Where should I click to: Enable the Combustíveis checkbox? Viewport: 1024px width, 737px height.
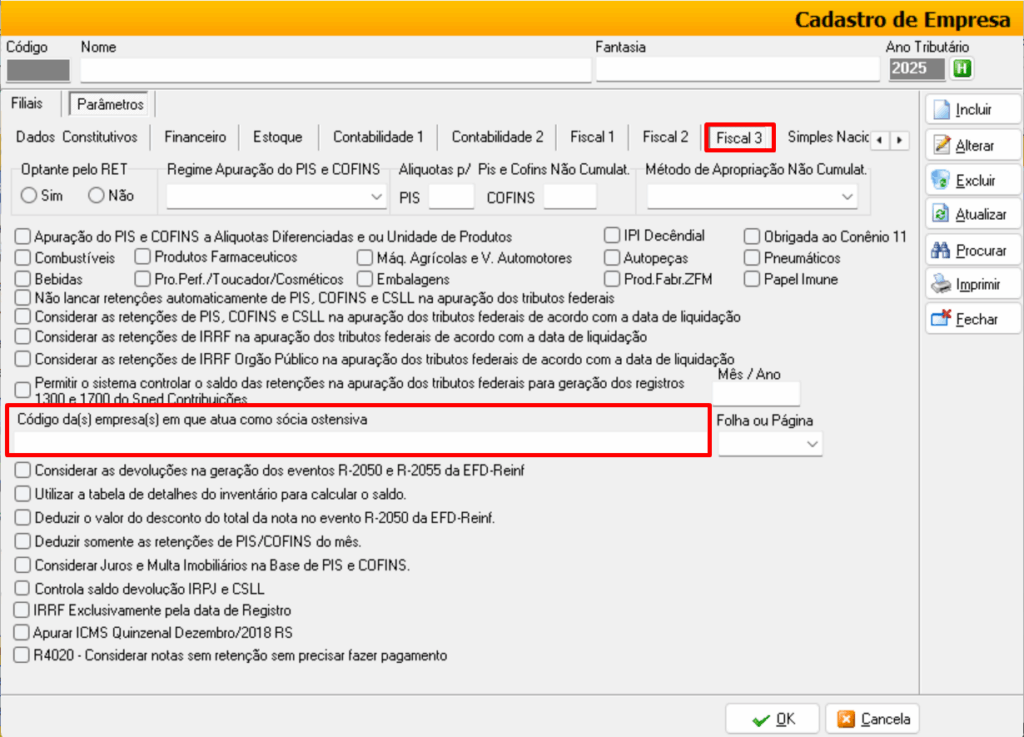click(x=23, y=258)
